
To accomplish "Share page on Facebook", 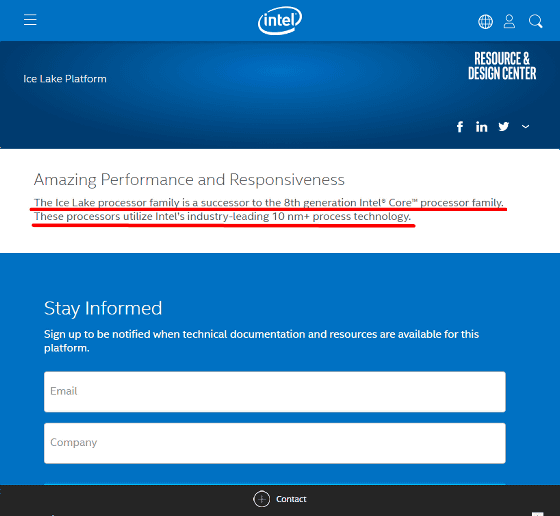I will point(460,127).
